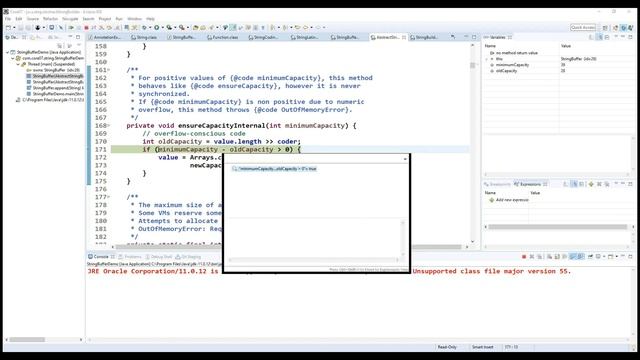The image size is (640, 360).
Task: Select the StringBuffer.append(String) stack frame
Action: point(55,88)
